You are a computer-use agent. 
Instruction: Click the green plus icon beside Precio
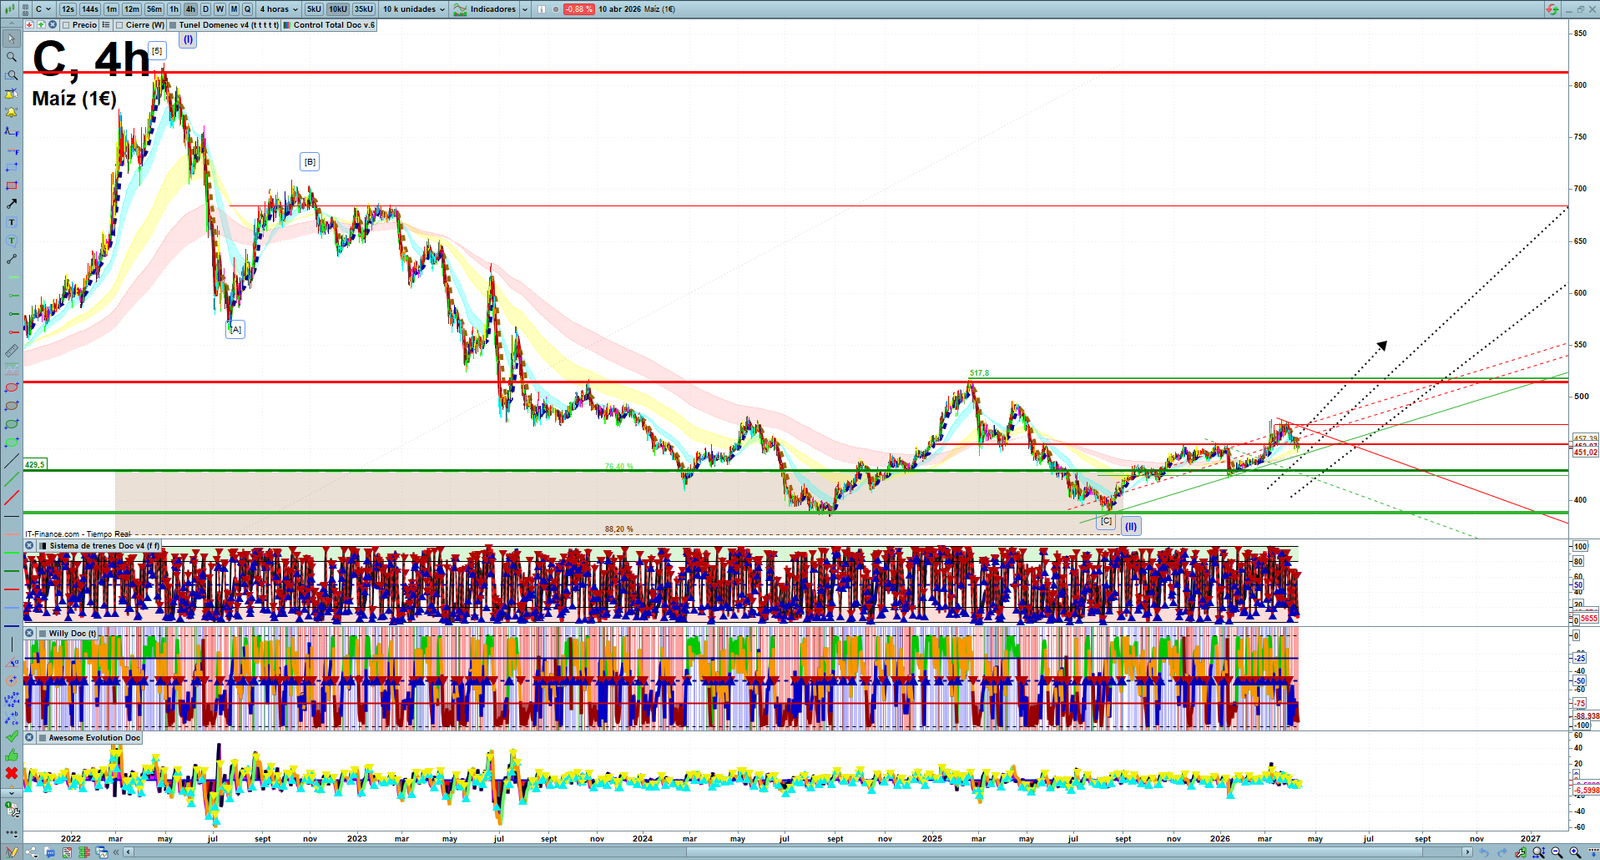point(41,25)
